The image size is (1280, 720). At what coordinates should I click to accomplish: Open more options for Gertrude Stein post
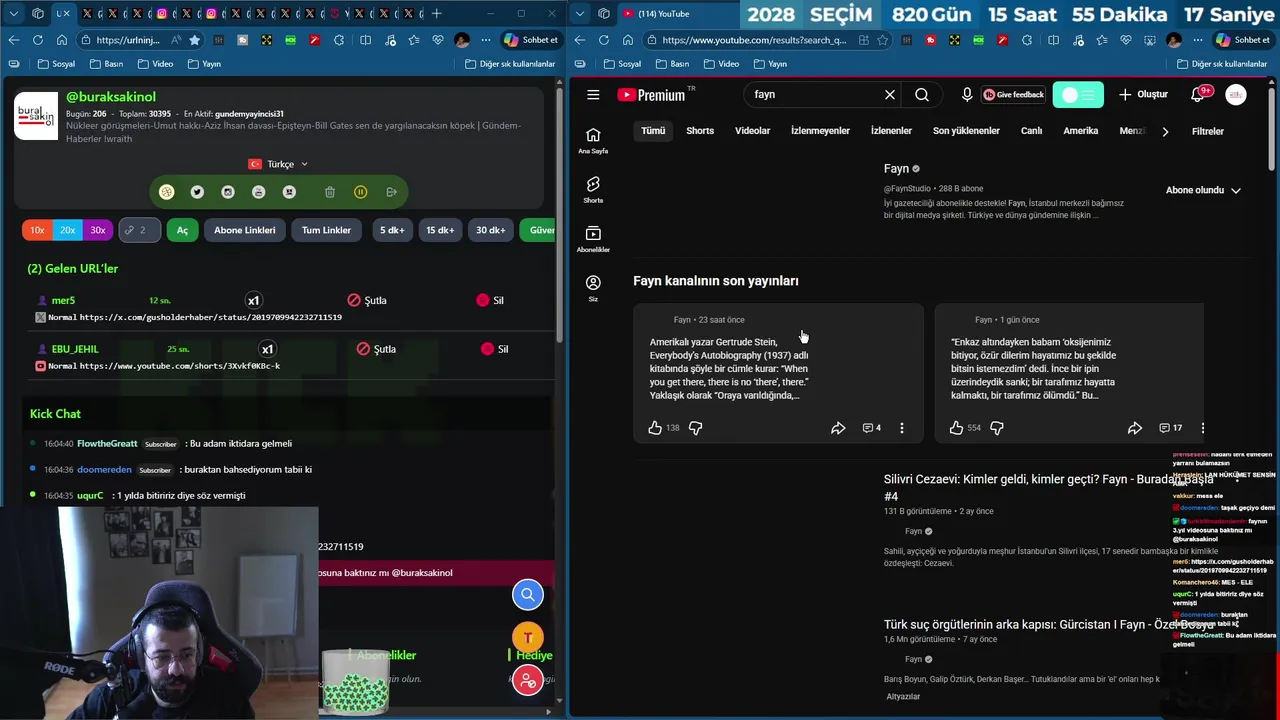tap(902, 428)
